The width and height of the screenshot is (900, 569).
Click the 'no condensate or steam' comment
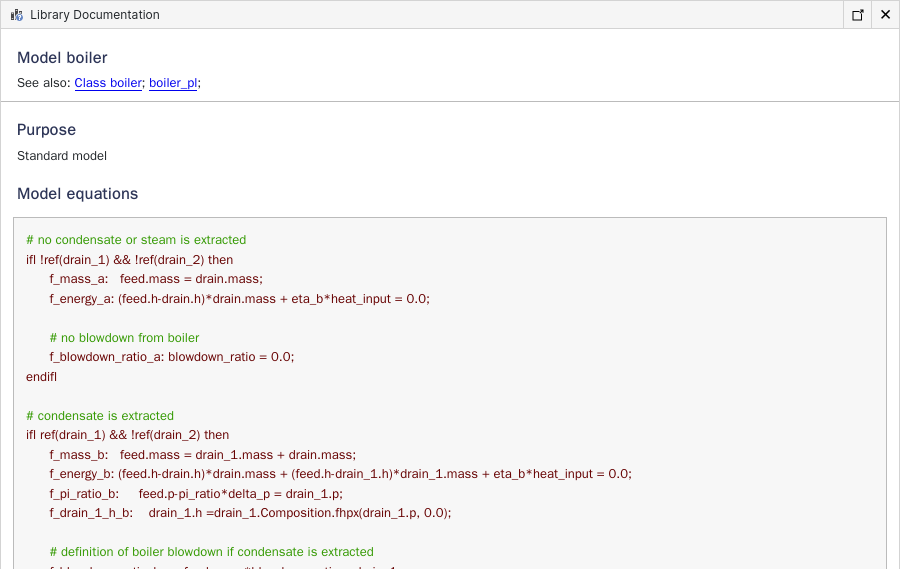(x=136, y=240)
